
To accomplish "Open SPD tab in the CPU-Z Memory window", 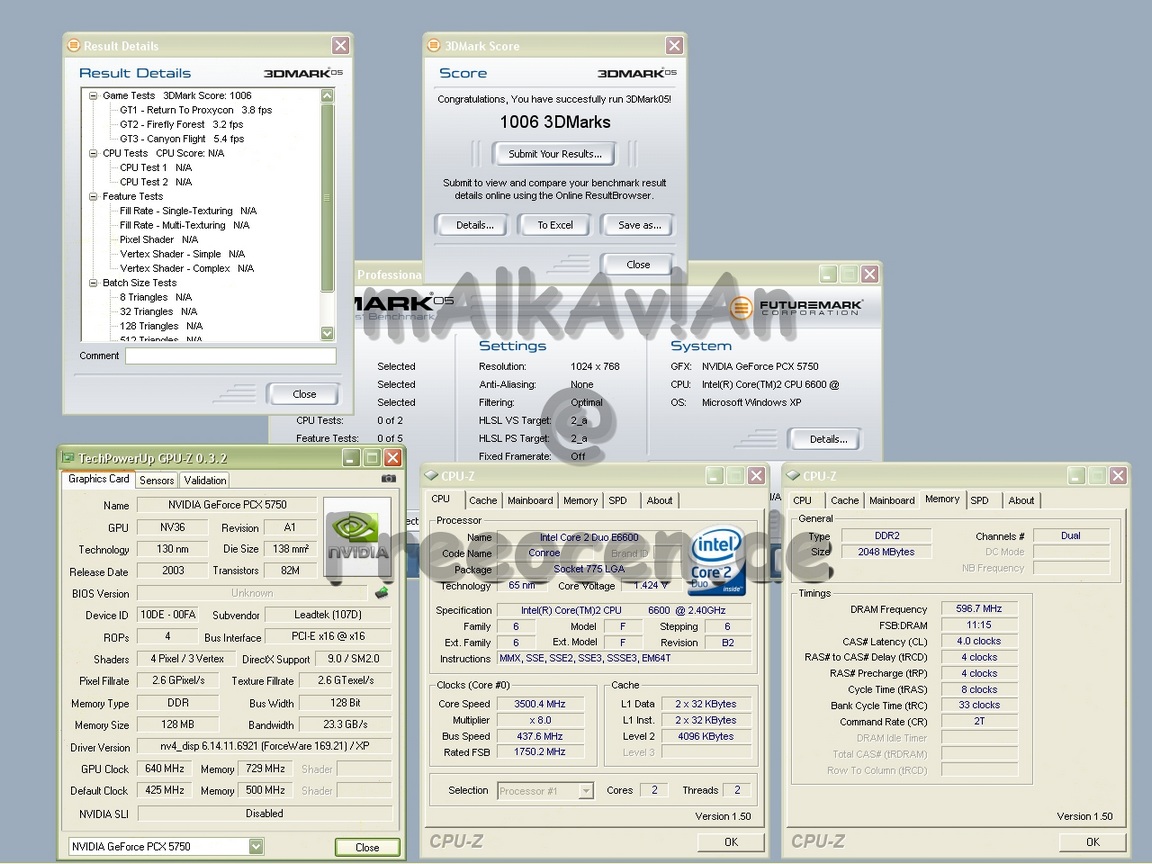I will pos(979,500).
